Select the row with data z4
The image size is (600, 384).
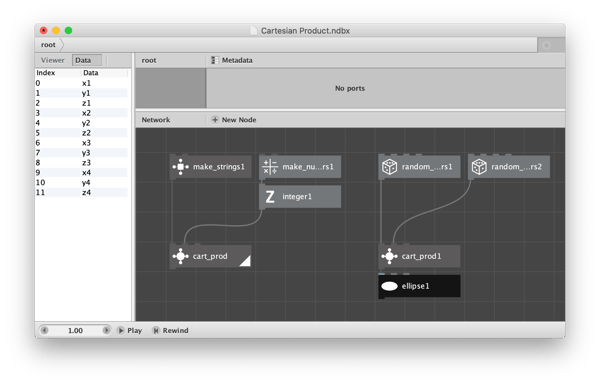tap(82, 192)
